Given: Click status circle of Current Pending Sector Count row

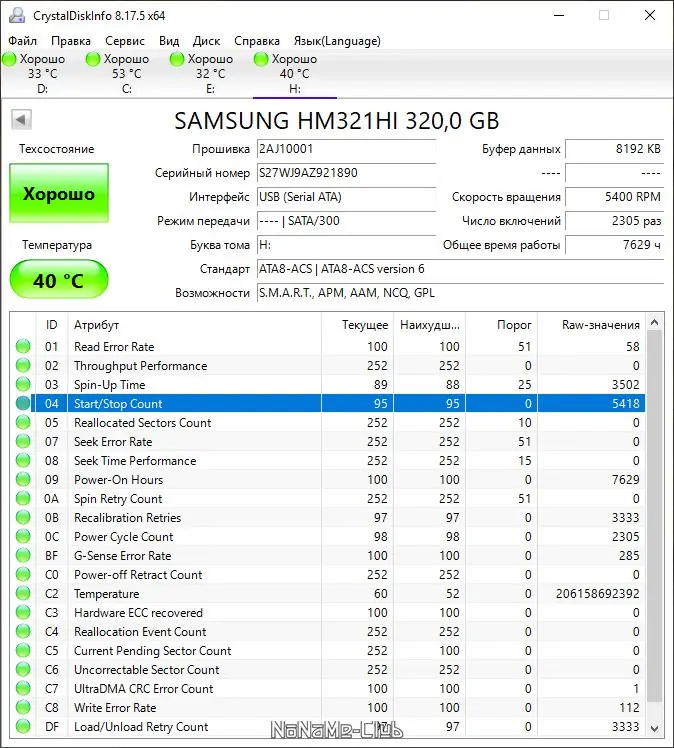Looking at the screenshot, I should point(23,650).
